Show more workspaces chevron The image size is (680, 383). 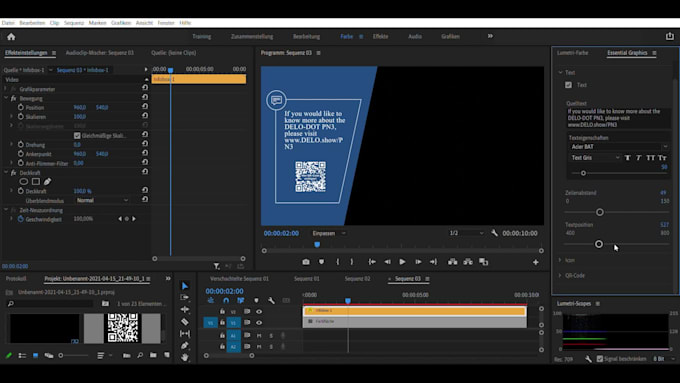tap(490, 36)
